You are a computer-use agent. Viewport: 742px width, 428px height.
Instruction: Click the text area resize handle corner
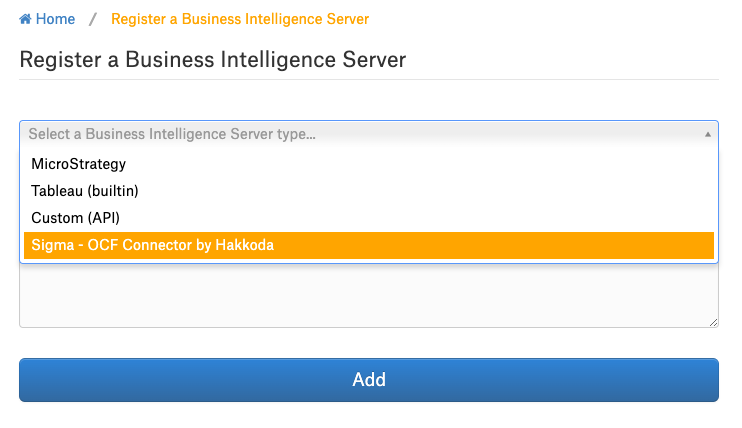click(714, 322)
